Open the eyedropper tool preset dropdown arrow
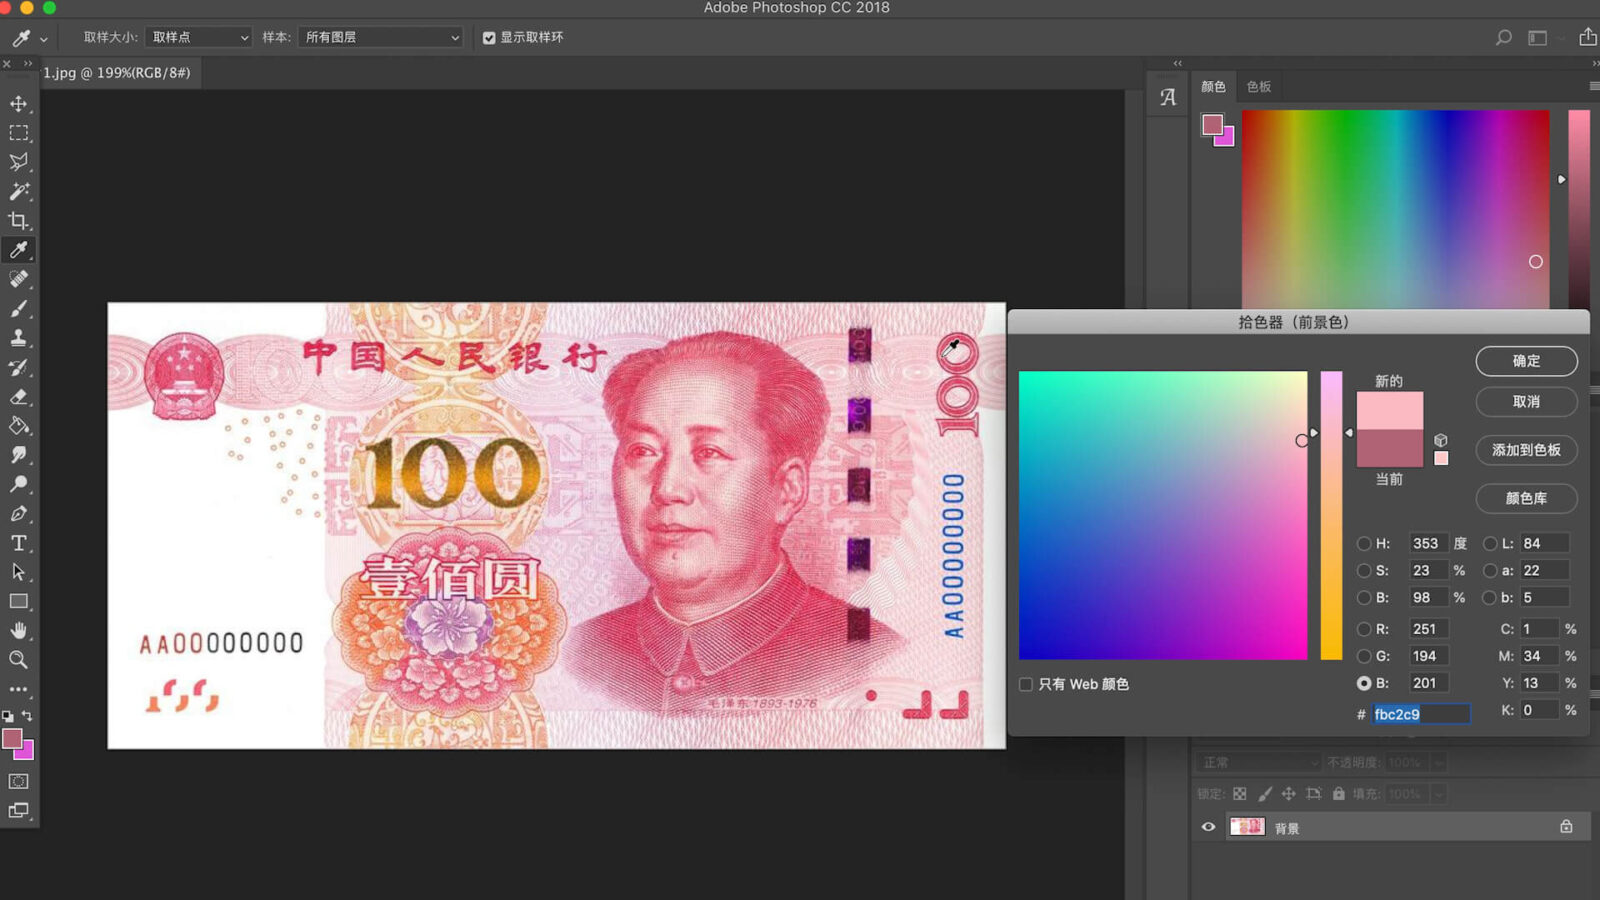The width and height of the screenshot is (1600, 900). (x=43, y=39)
